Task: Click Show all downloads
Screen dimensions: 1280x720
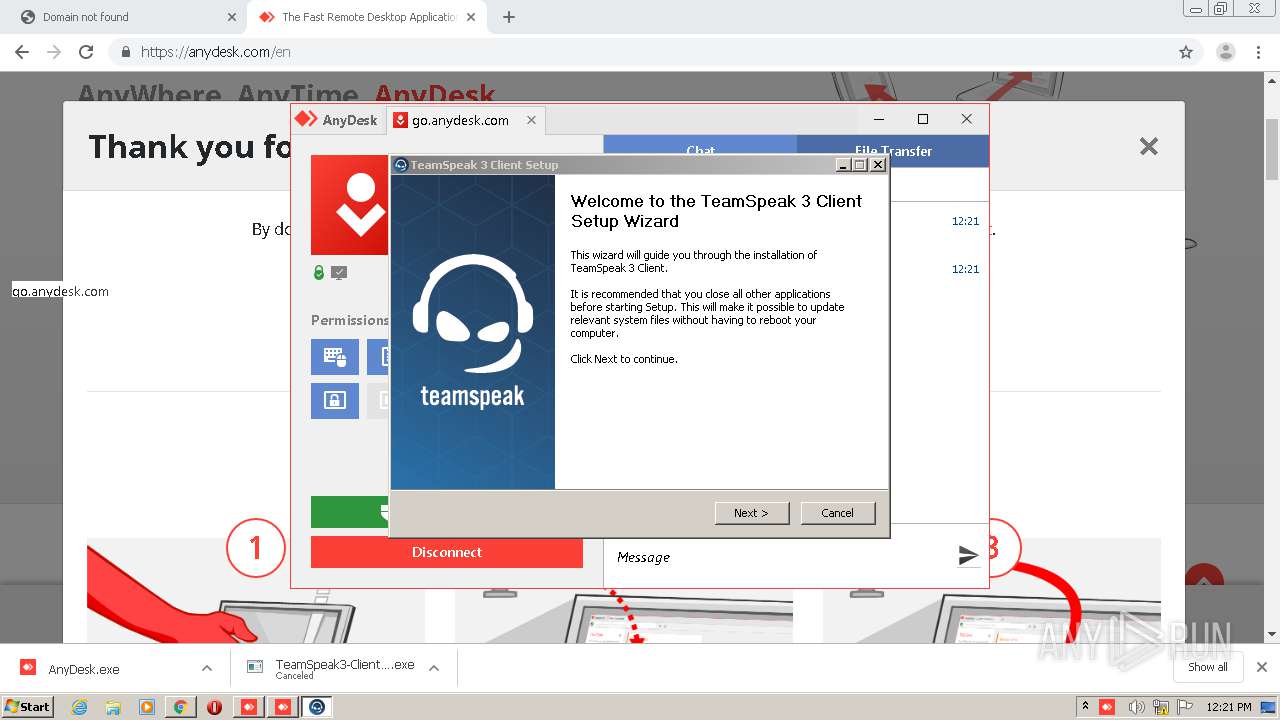Action: [x=1208, y=667]
